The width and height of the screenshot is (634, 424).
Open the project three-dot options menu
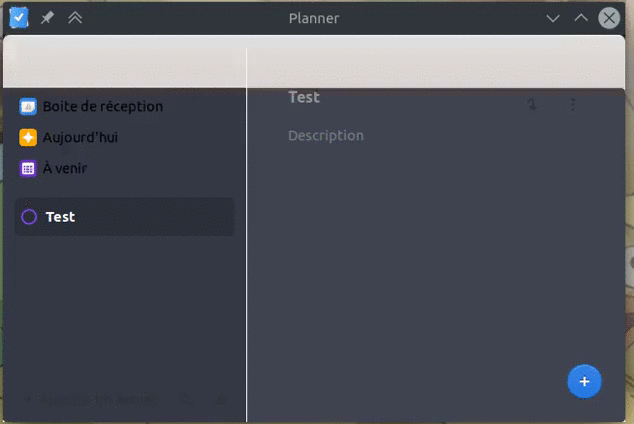(x=573, y=104)
